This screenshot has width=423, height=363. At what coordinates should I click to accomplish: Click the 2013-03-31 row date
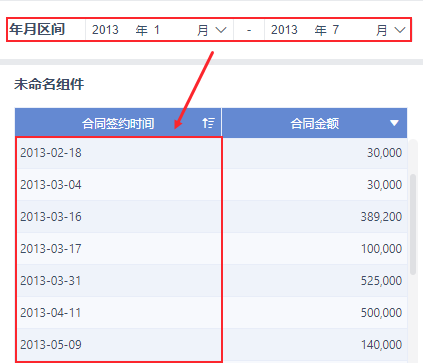pyautogui.click(x=51, y=281)
